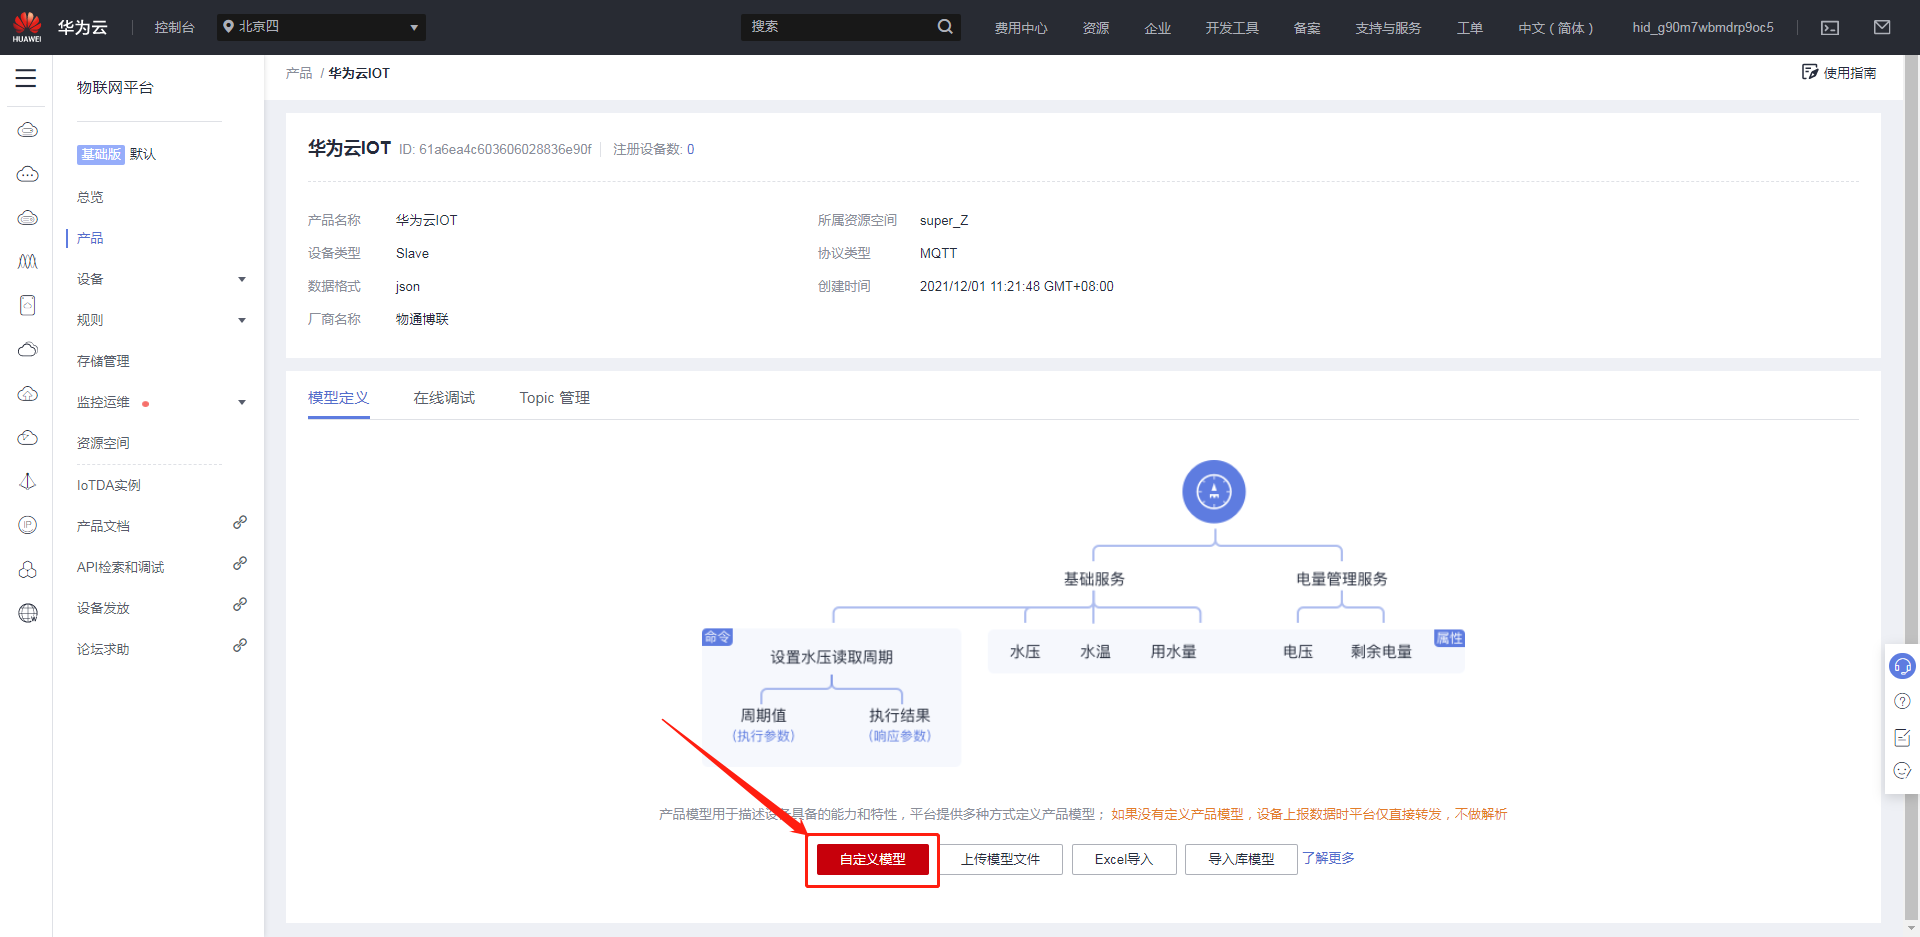Image resolution: width=1920 pixels, height=937 pixels.
Task: Click the help question mark icon
Action: 1902,701
